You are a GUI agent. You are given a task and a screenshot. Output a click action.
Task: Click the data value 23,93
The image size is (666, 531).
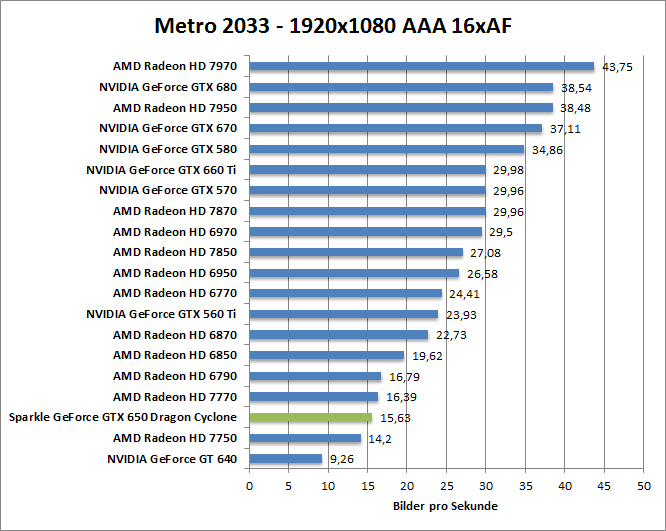click(461, 315)
